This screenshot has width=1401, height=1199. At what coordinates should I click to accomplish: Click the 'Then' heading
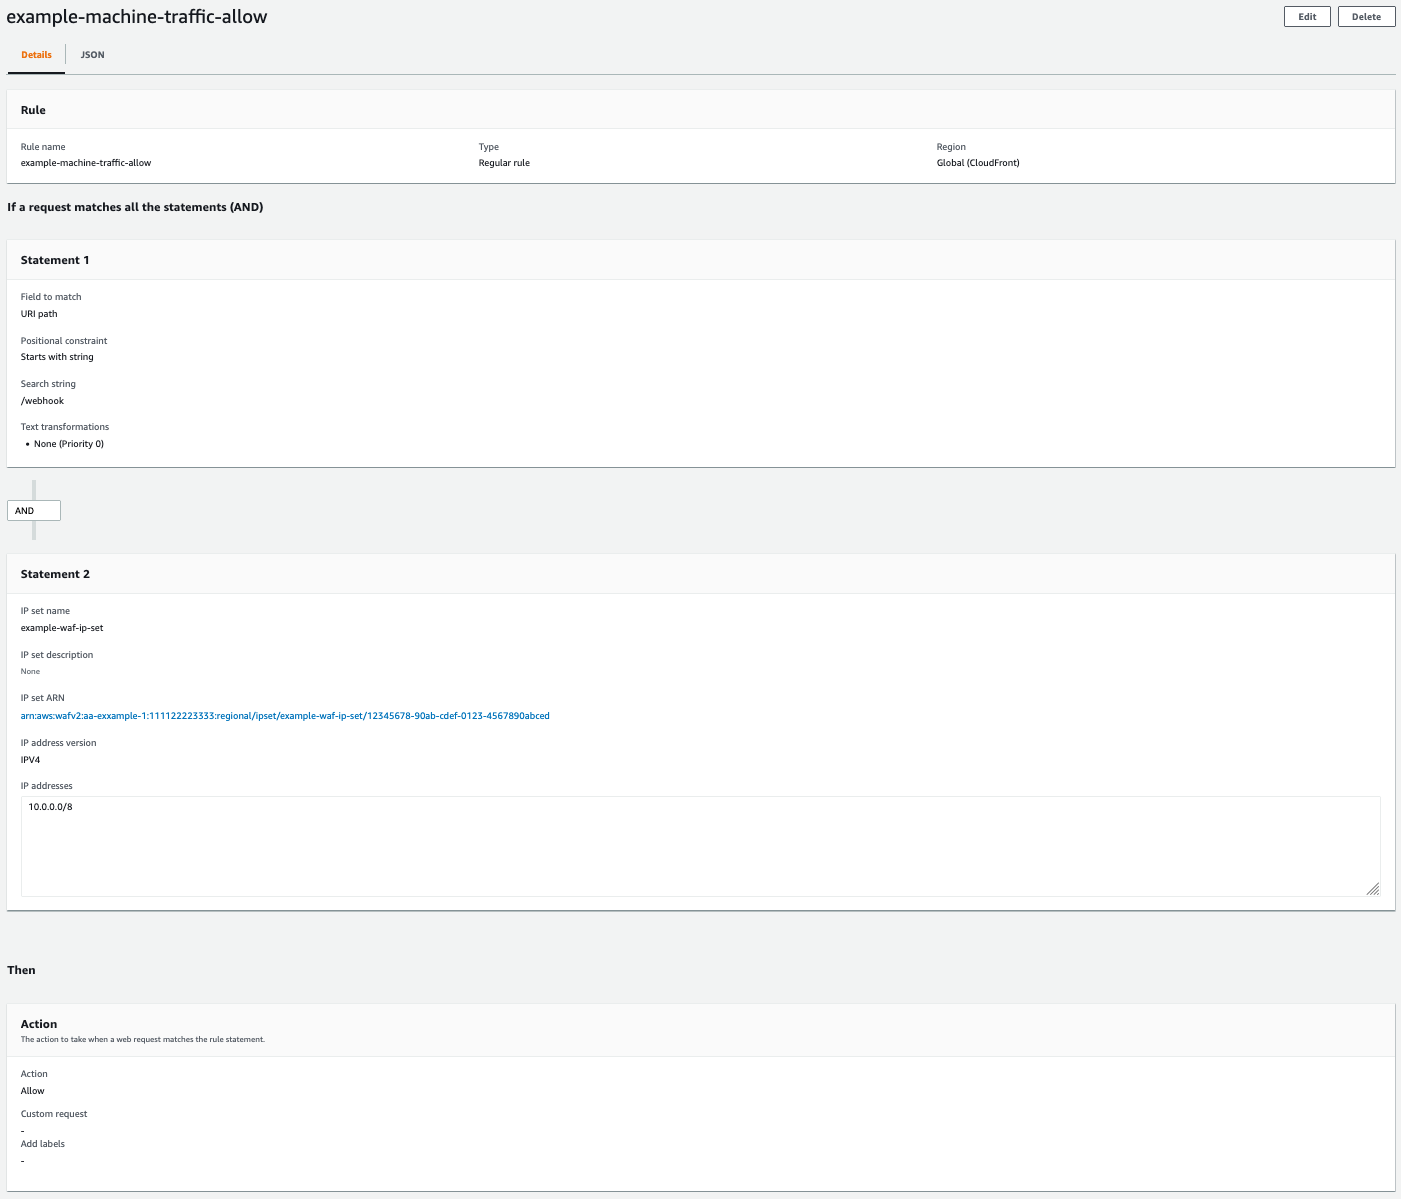point(21,970)
